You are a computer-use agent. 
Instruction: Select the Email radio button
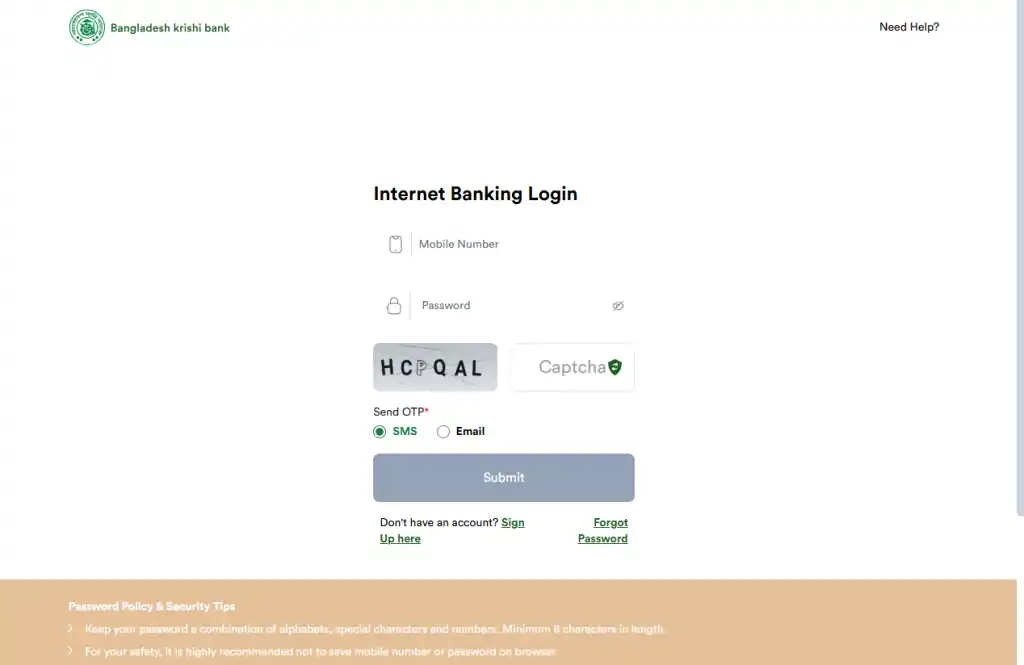click(x=444, y=432)
